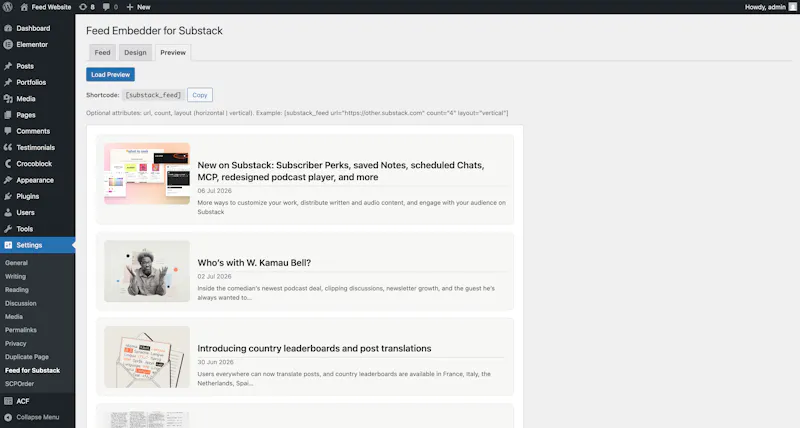
Task: Click the 30 Jun 2026 post date
Action: pos(215,362)
